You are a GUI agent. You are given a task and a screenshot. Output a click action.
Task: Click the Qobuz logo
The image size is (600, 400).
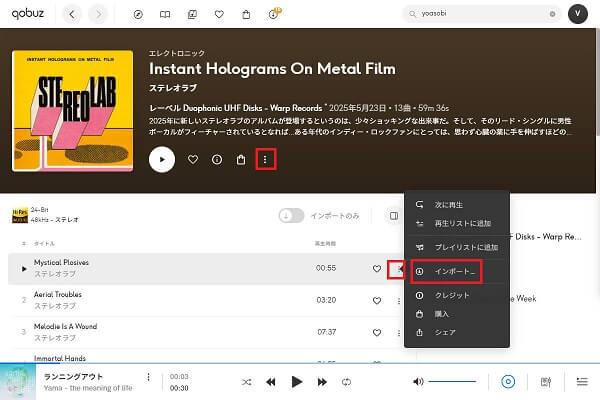pyautogui.click(x=28, y=13)
